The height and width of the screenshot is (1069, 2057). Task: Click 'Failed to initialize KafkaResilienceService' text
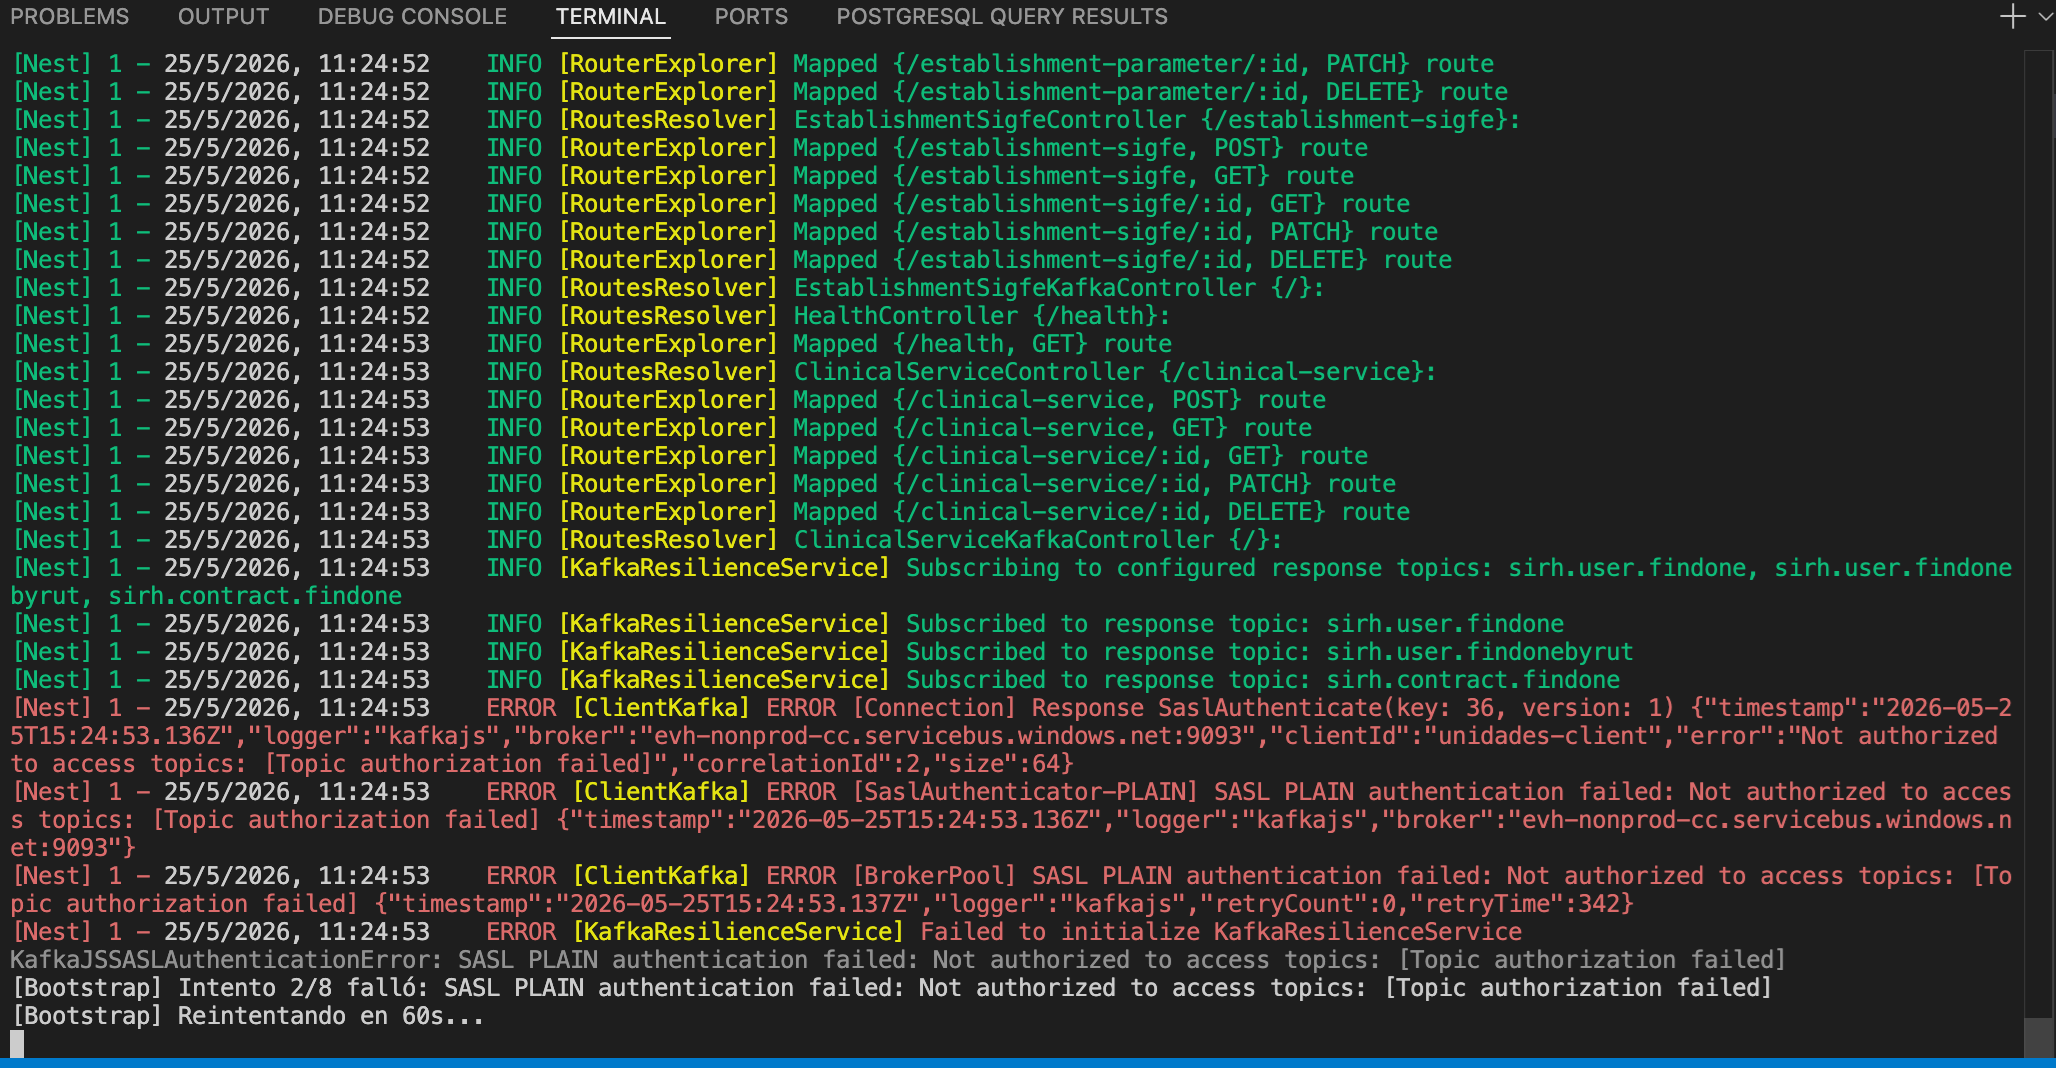click(x=1221, y=932)
